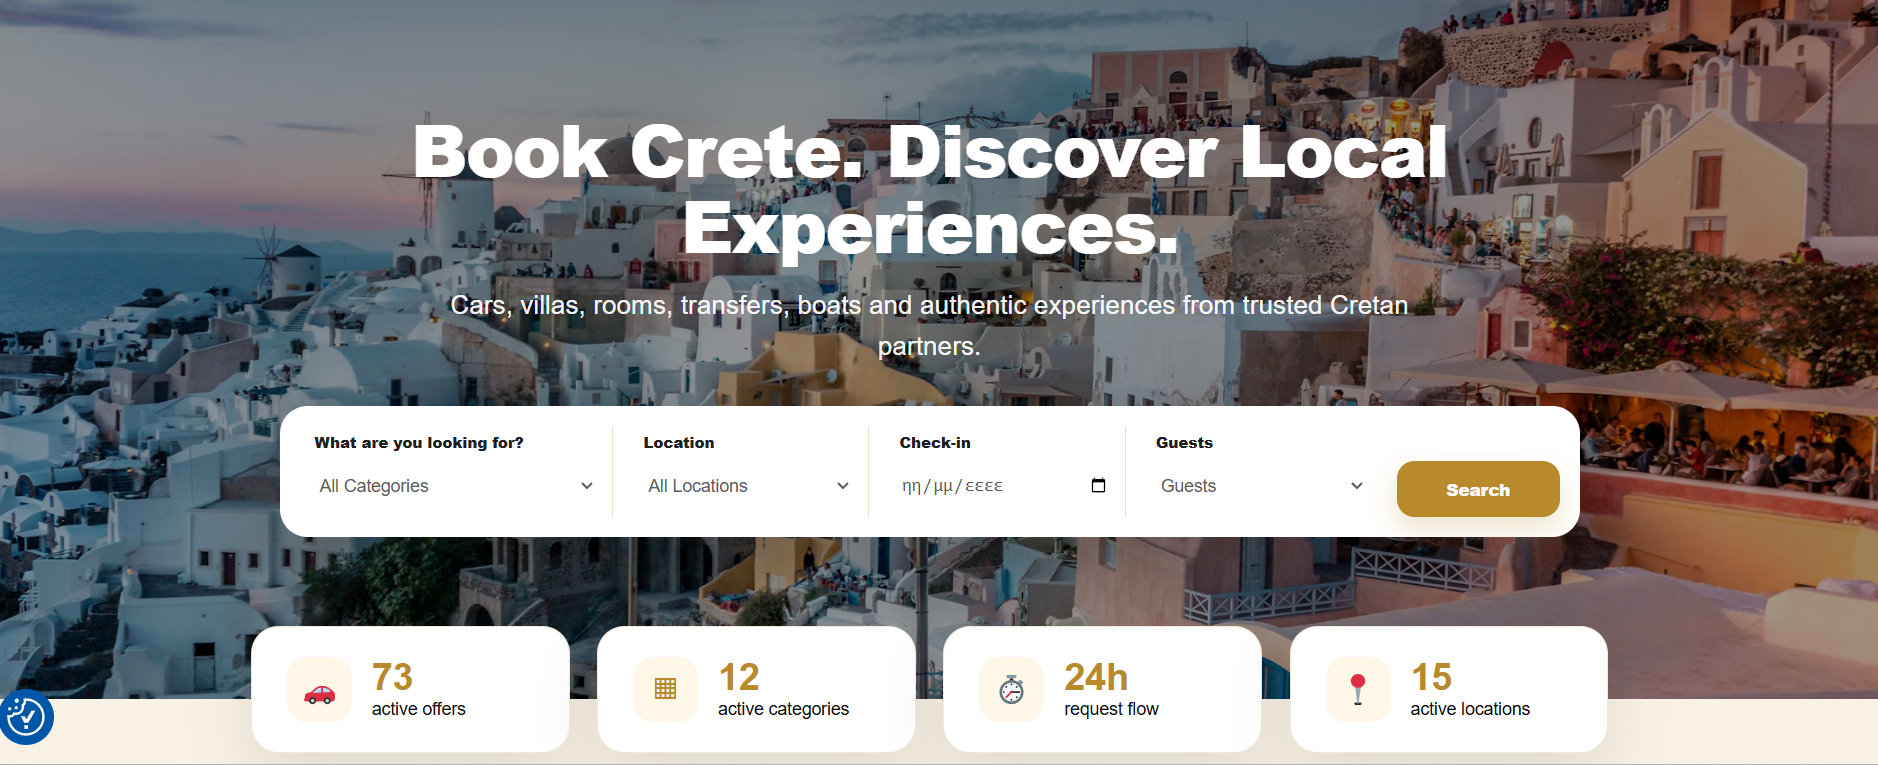
Task: Open the Guests dropdown
Action: click(x=1261, y=486)
